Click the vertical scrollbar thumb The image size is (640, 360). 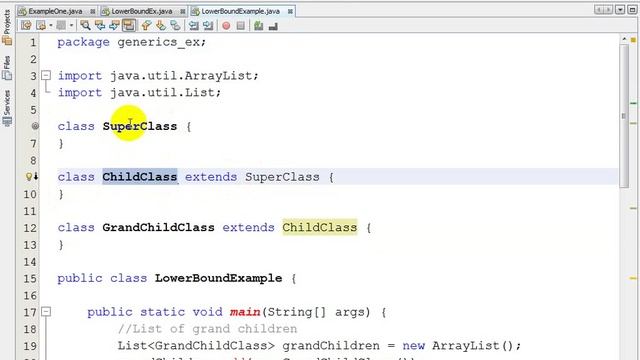pyautogui.click(x=624, y=116)
